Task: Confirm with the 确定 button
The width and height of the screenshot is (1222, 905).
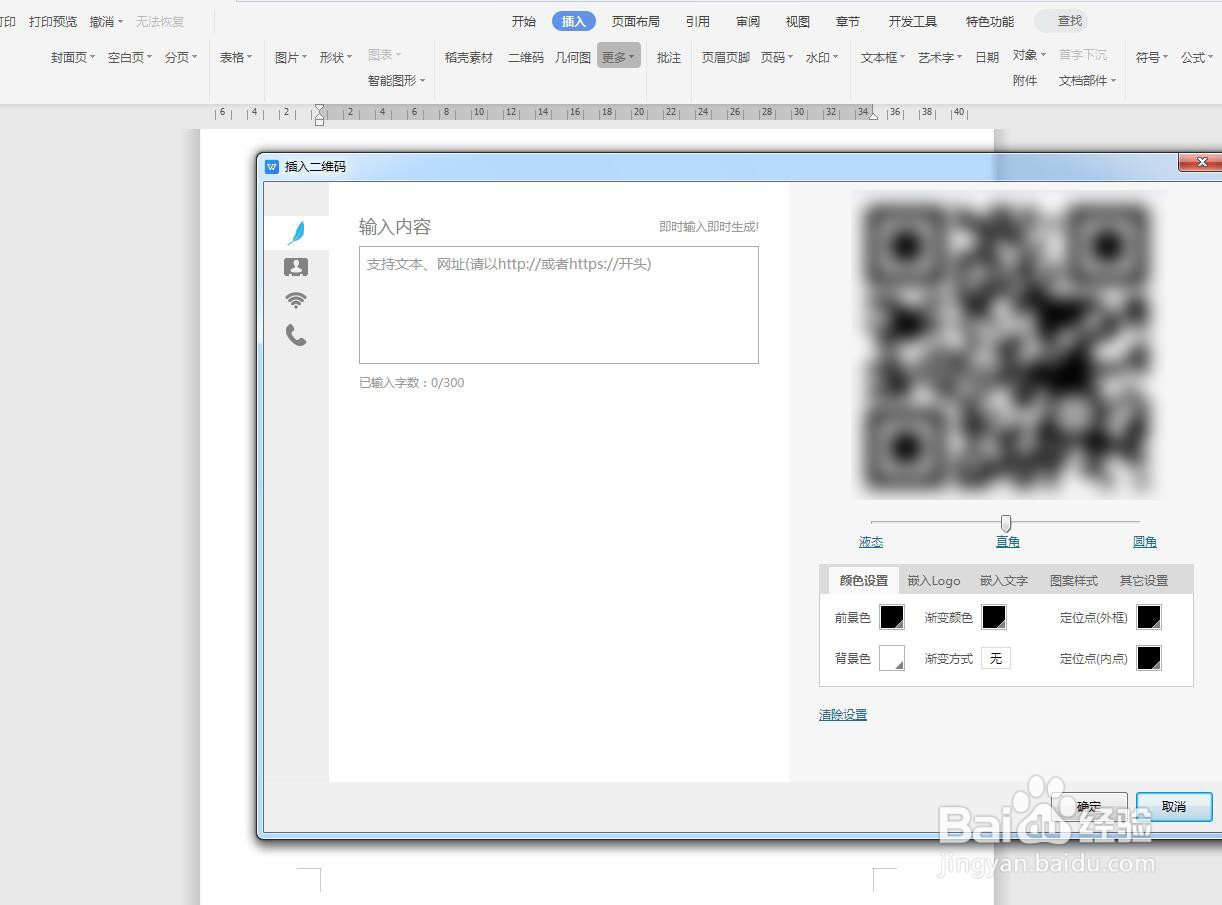Action: click(1089, 807)
